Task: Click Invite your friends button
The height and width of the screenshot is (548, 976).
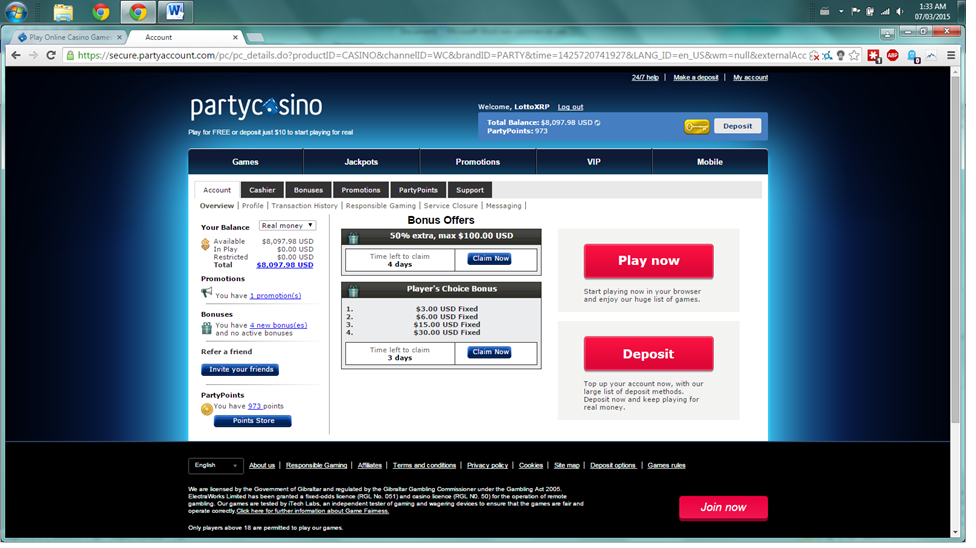Action: (240, 370)
